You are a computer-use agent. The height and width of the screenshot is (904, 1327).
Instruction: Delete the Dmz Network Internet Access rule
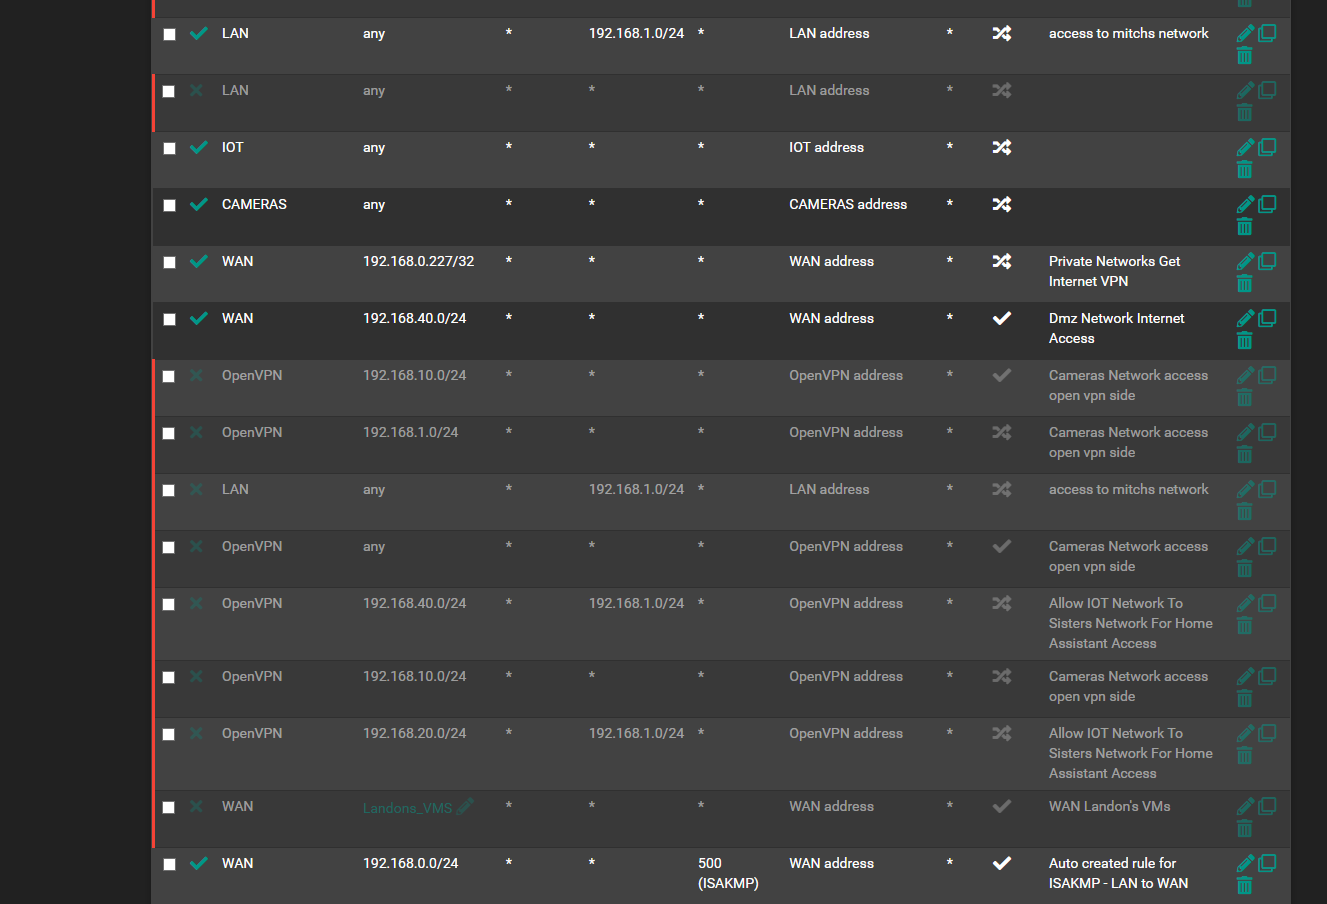[1245, 340]
